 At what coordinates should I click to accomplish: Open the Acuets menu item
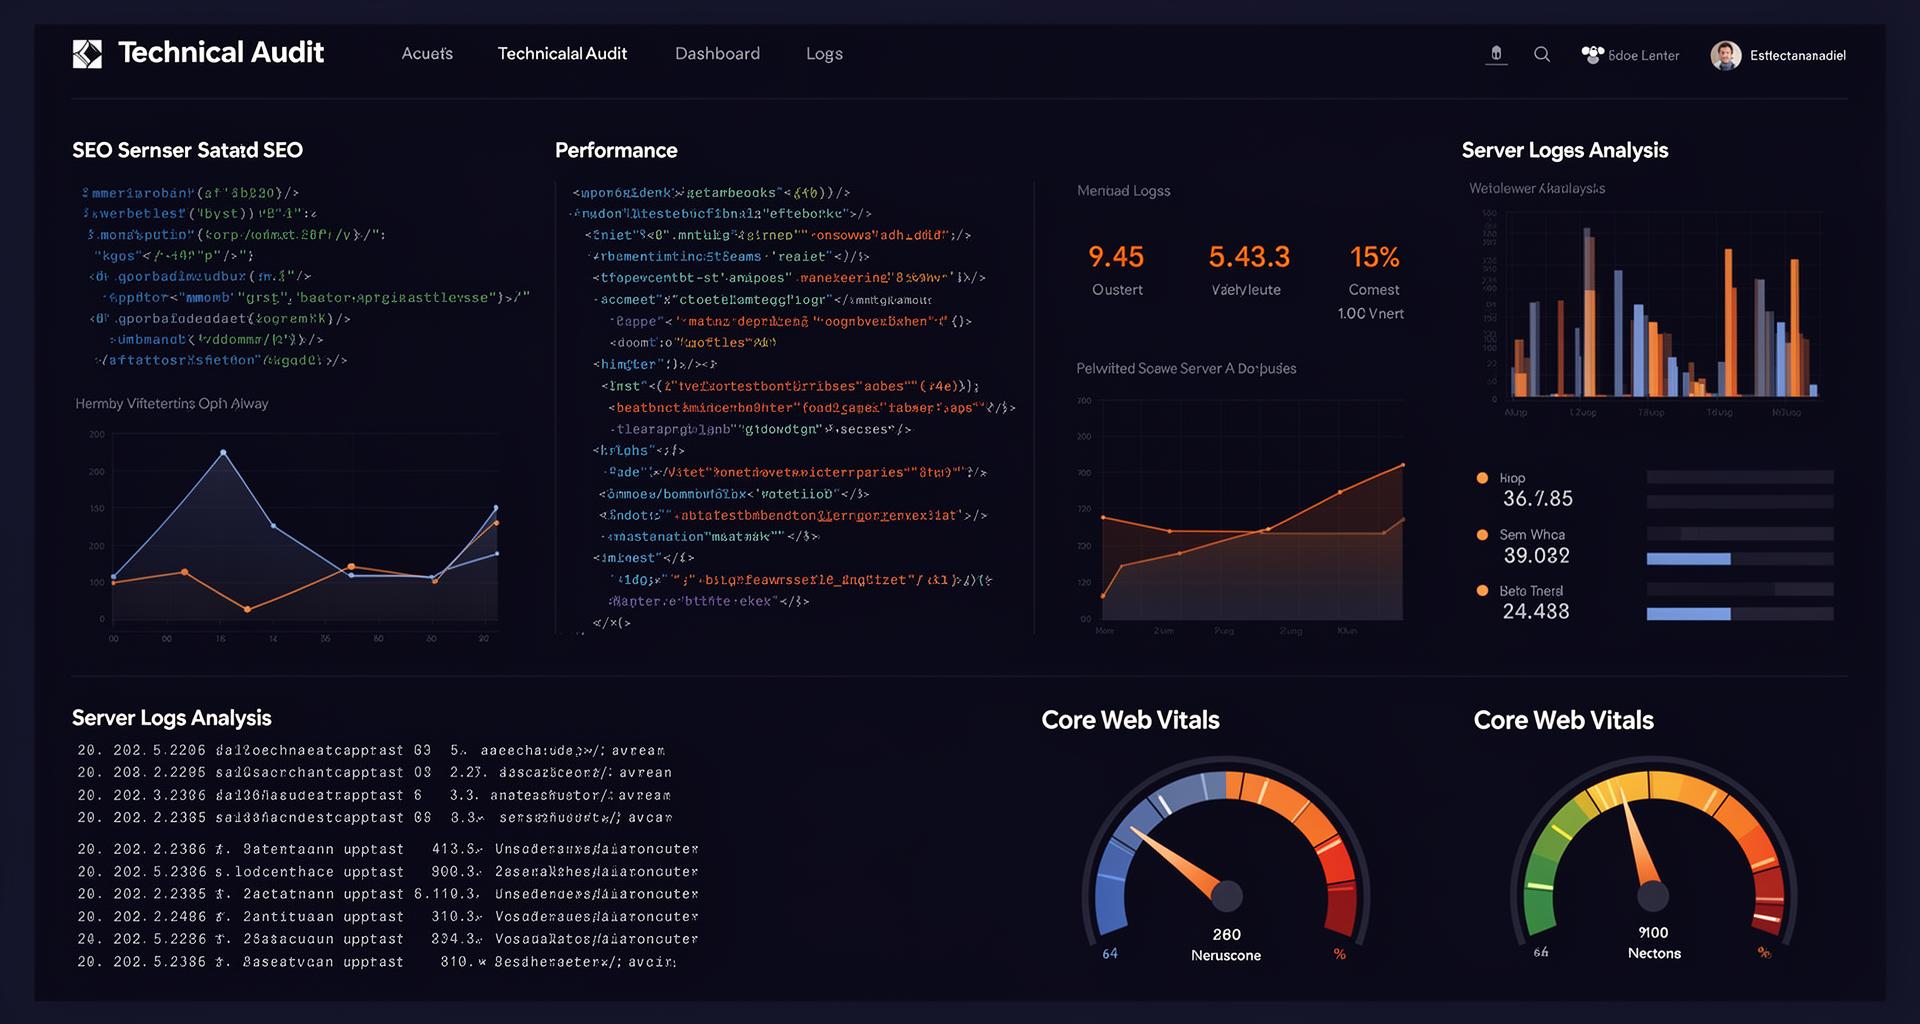427,54
